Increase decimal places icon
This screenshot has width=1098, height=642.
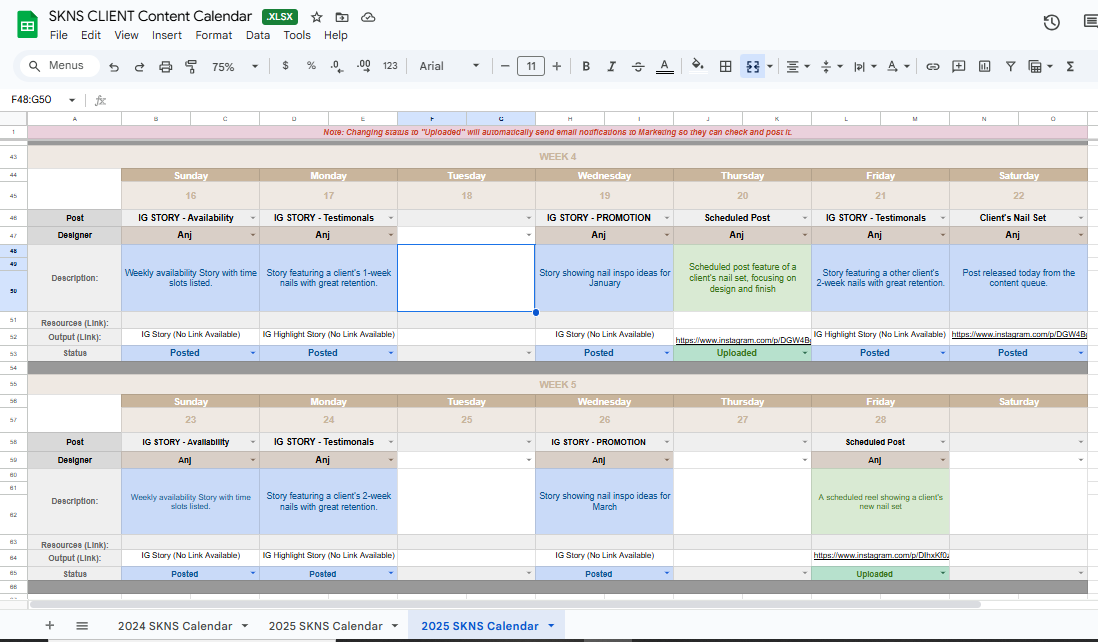(x=363, y=66)
